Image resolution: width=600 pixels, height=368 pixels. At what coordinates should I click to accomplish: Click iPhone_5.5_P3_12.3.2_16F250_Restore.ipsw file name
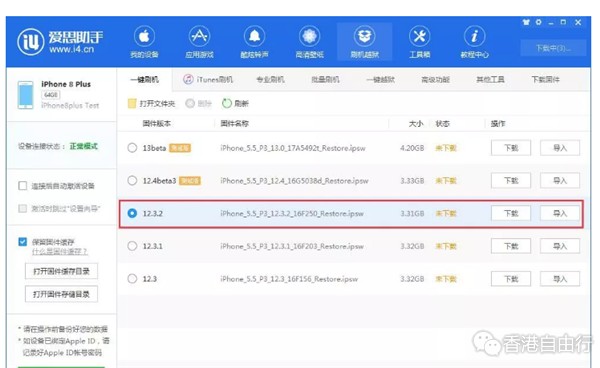(292, 213)
